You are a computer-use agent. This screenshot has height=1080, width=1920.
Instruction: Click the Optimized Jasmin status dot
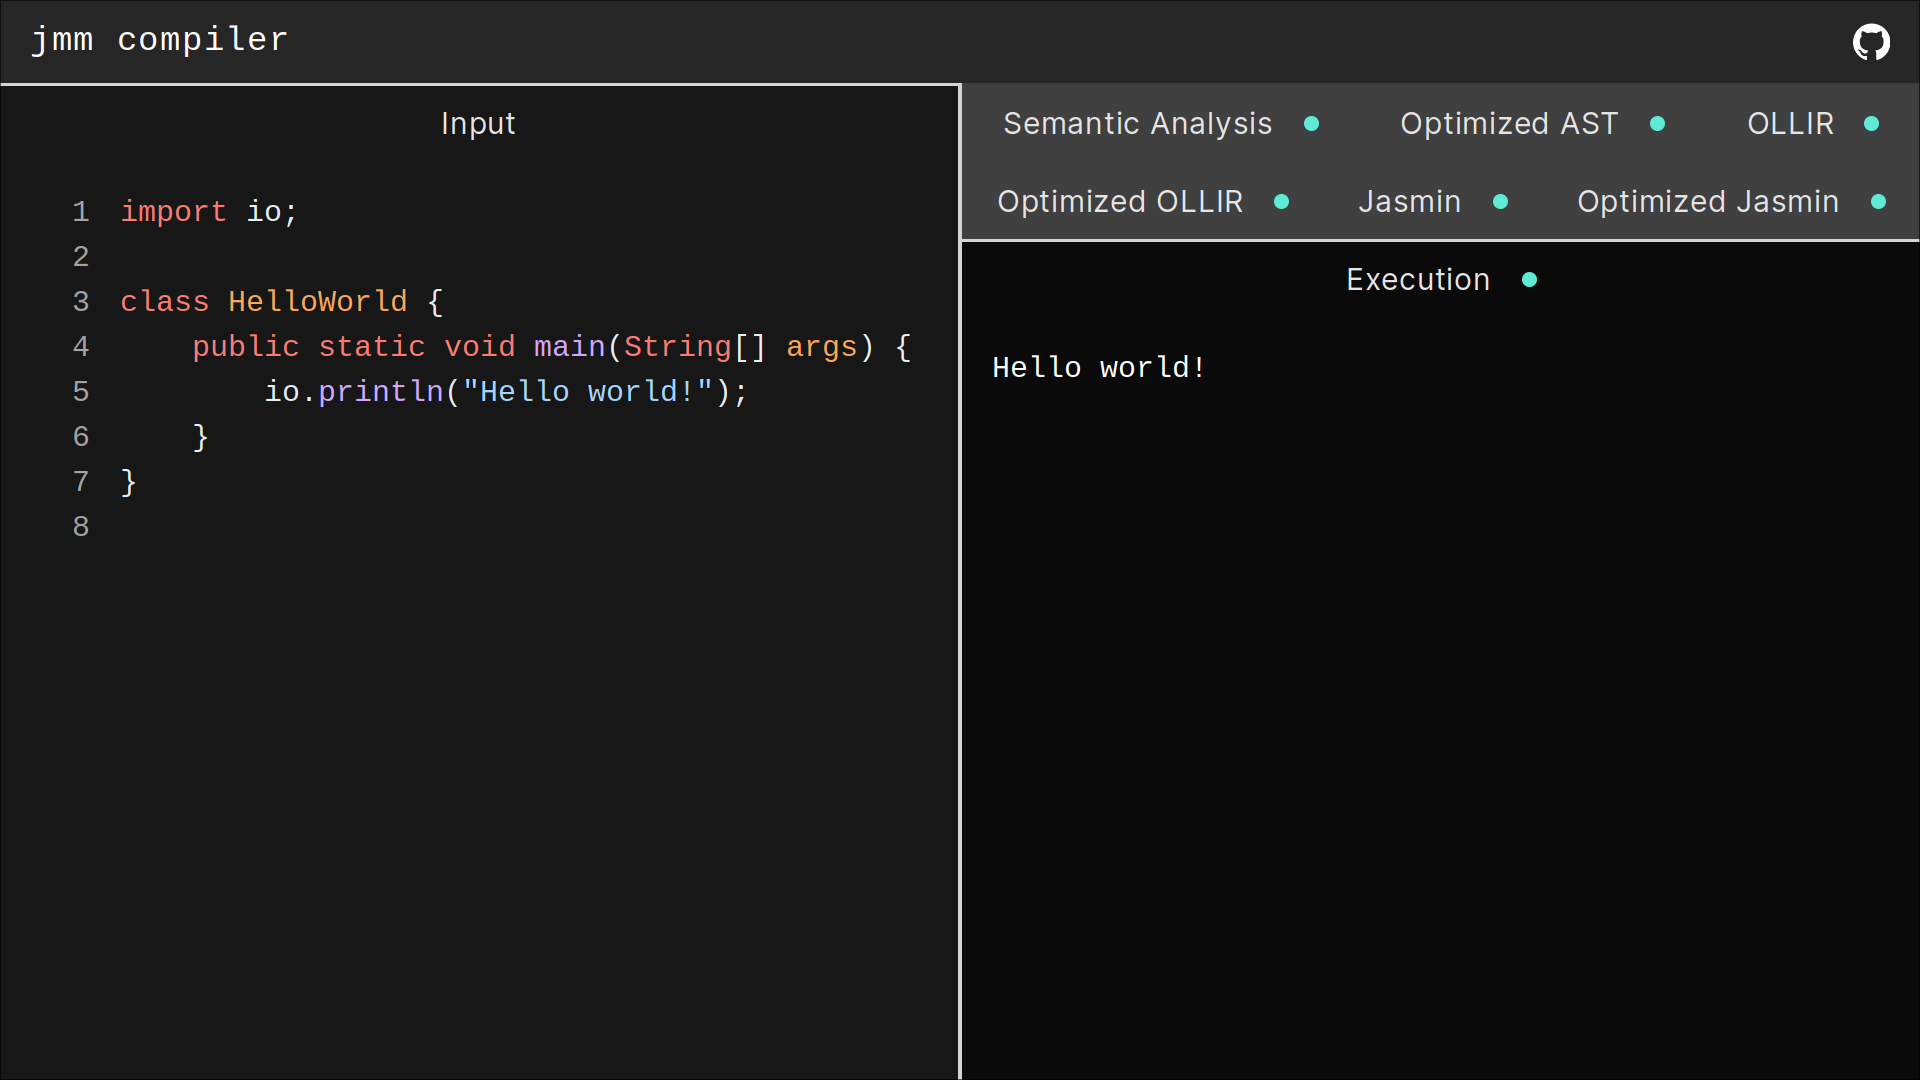(1878, 202)
